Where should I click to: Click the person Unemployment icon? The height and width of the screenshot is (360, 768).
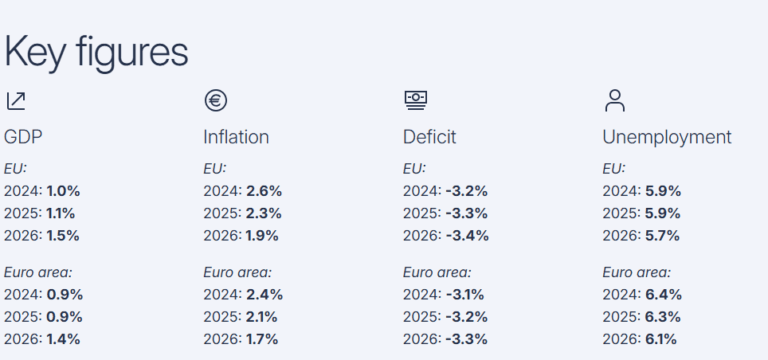point(615,100)
